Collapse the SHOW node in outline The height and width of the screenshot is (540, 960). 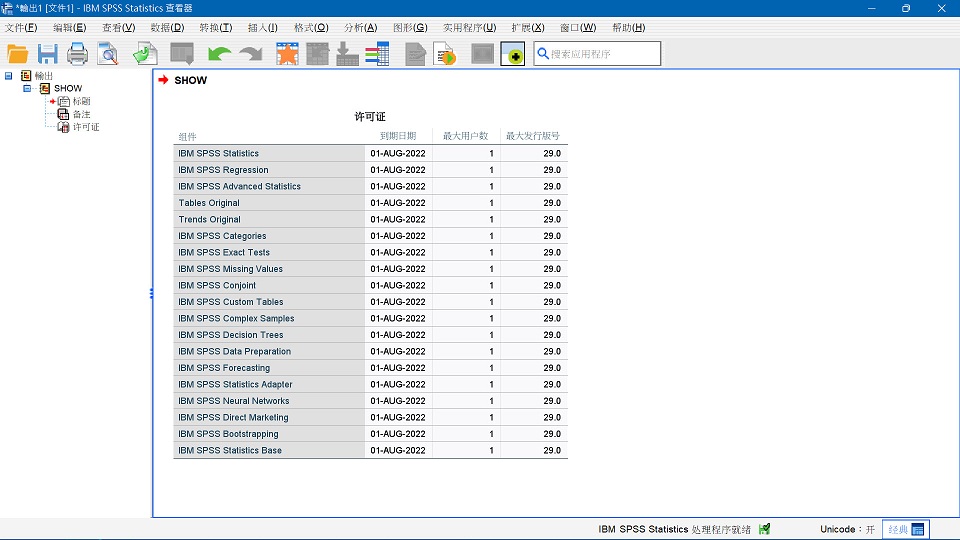(28, 89)
